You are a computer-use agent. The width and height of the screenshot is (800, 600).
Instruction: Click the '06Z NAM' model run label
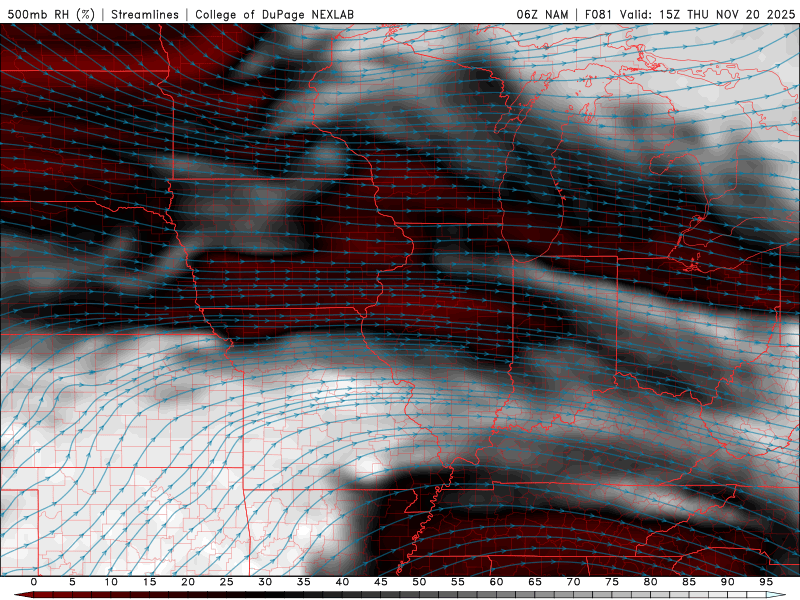[542, 14]
